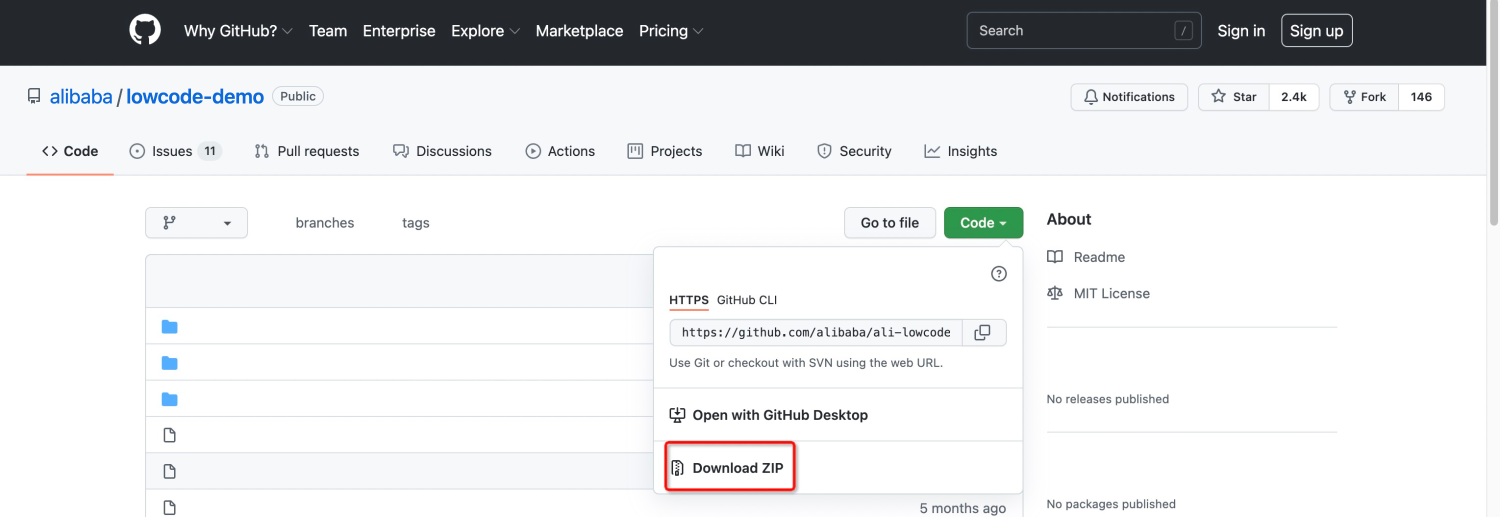Expand the Explore menu
1500x517 pixels.
tap(485, 31)
